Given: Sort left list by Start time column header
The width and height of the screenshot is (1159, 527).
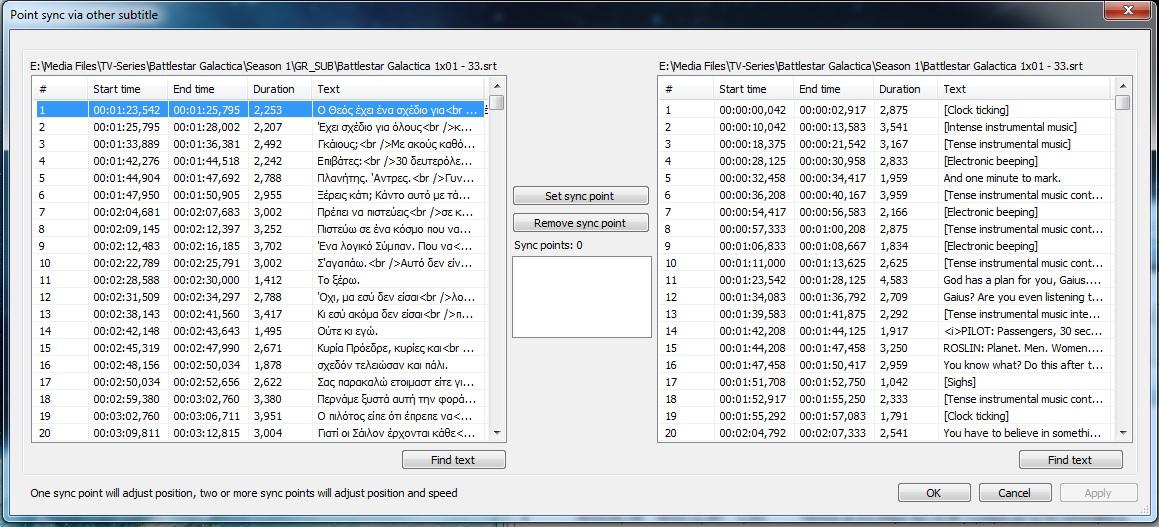Looking at the screenshot, I should click(x=128, y=89).
